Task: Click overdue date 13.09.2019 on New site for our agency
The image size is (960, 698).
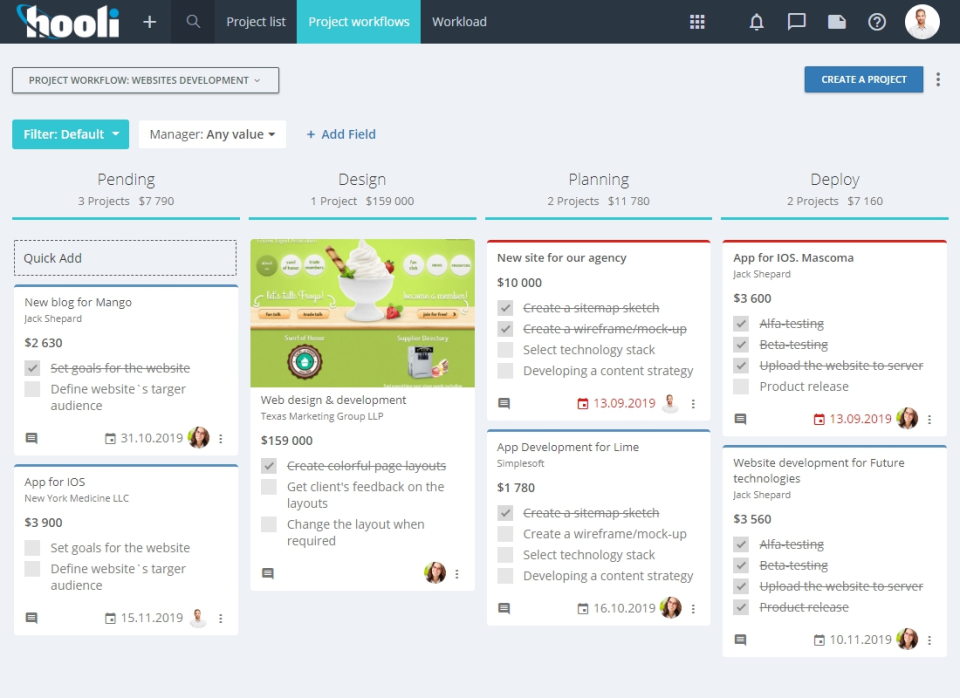Action: (624, 403)
